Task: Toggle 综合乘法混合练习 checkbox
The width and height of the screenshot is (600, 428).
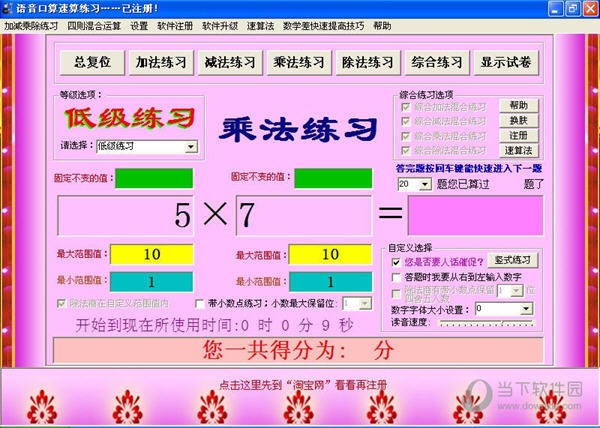Action: pos(406,136)
